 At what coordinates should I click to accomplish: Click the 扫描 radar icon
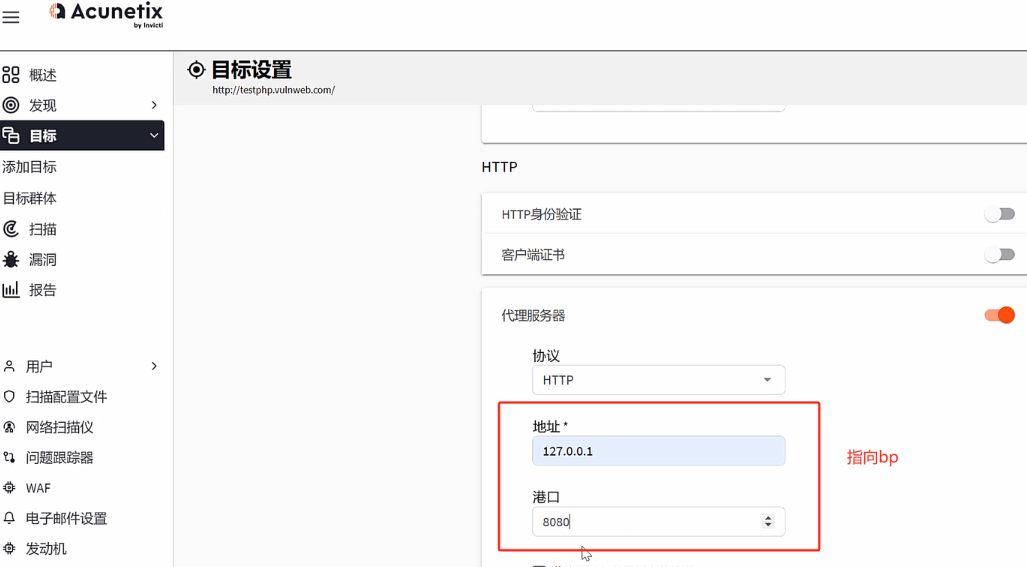click(10, 229)
